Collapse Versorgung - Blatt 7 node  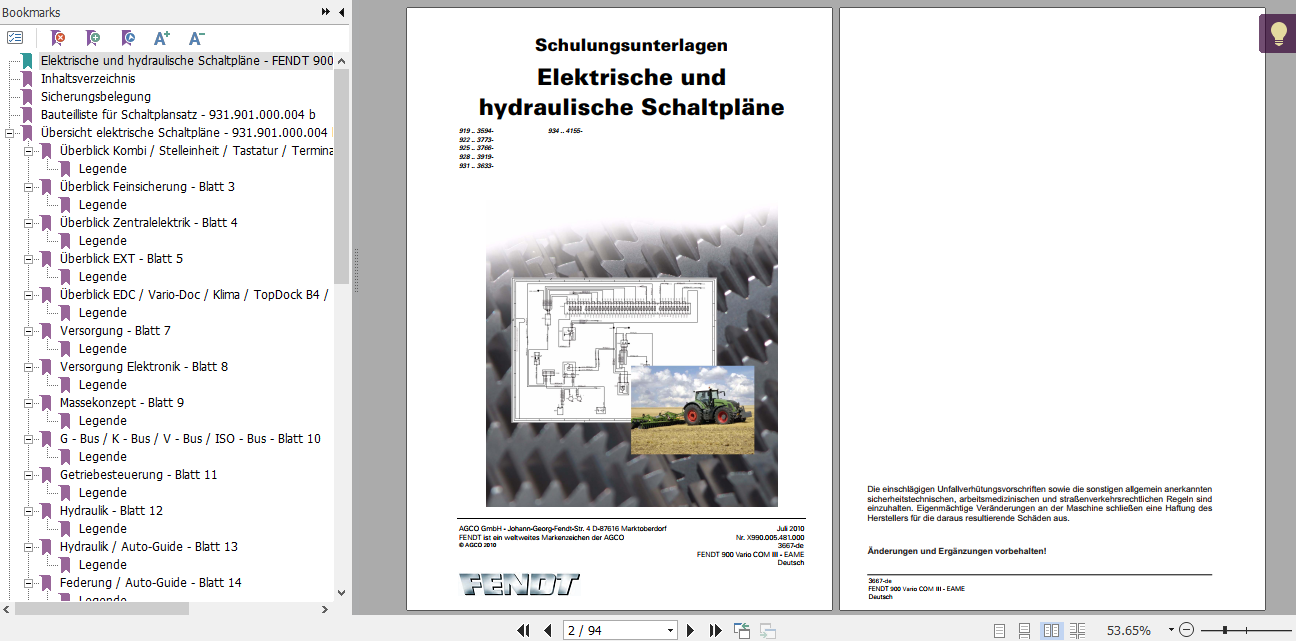click(x=29, y=331)
